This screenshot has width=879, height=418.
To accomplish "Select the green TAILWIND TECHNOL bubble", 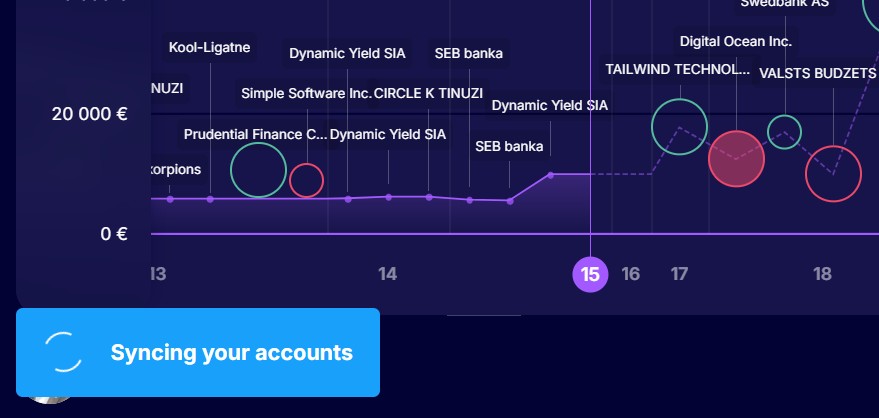I will pos(680,127).
